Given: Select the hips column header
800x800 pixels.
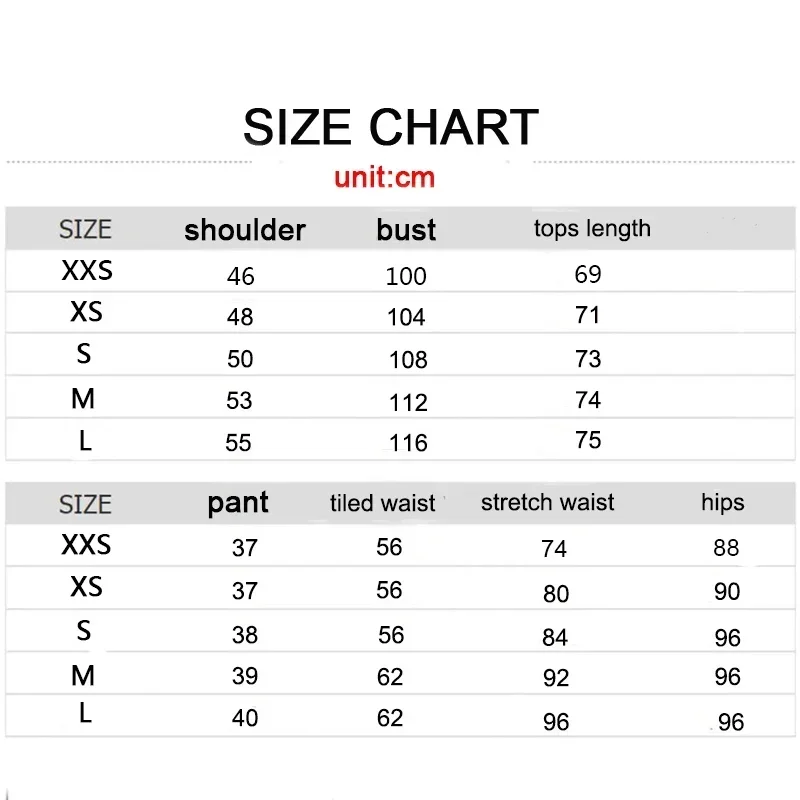Looking at the screenshot, I should pyautogui.click(x=723, y=503).
